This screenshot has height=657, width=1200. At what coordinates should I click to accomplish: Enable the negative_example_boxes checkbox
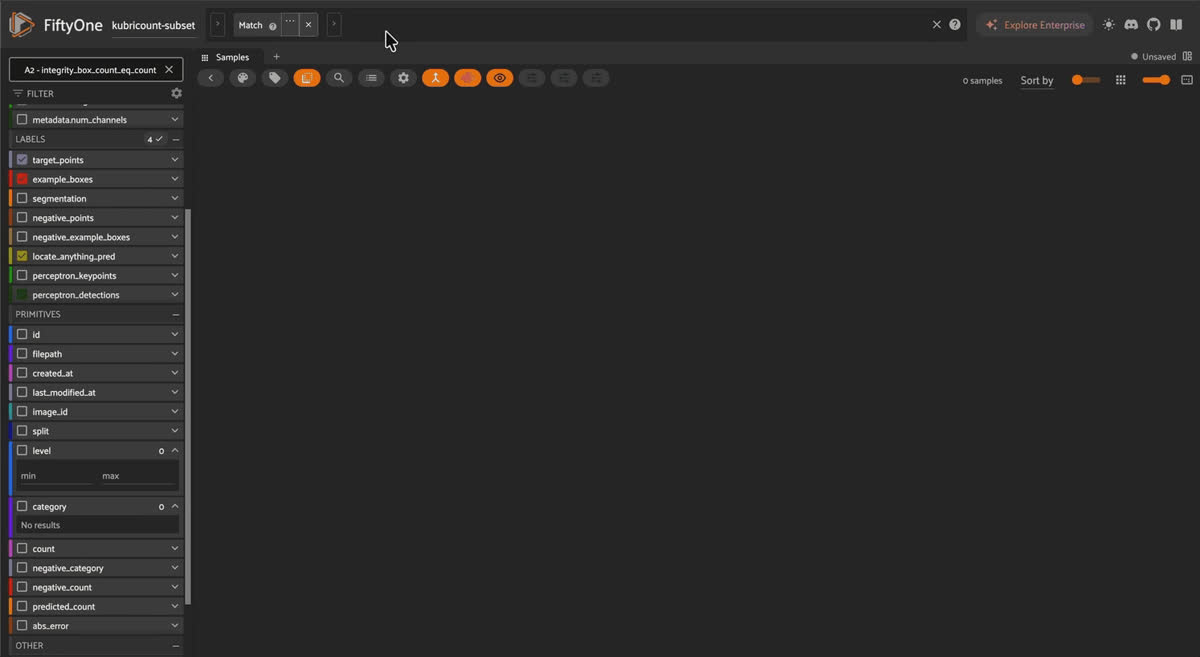click(x=22, y=237)
